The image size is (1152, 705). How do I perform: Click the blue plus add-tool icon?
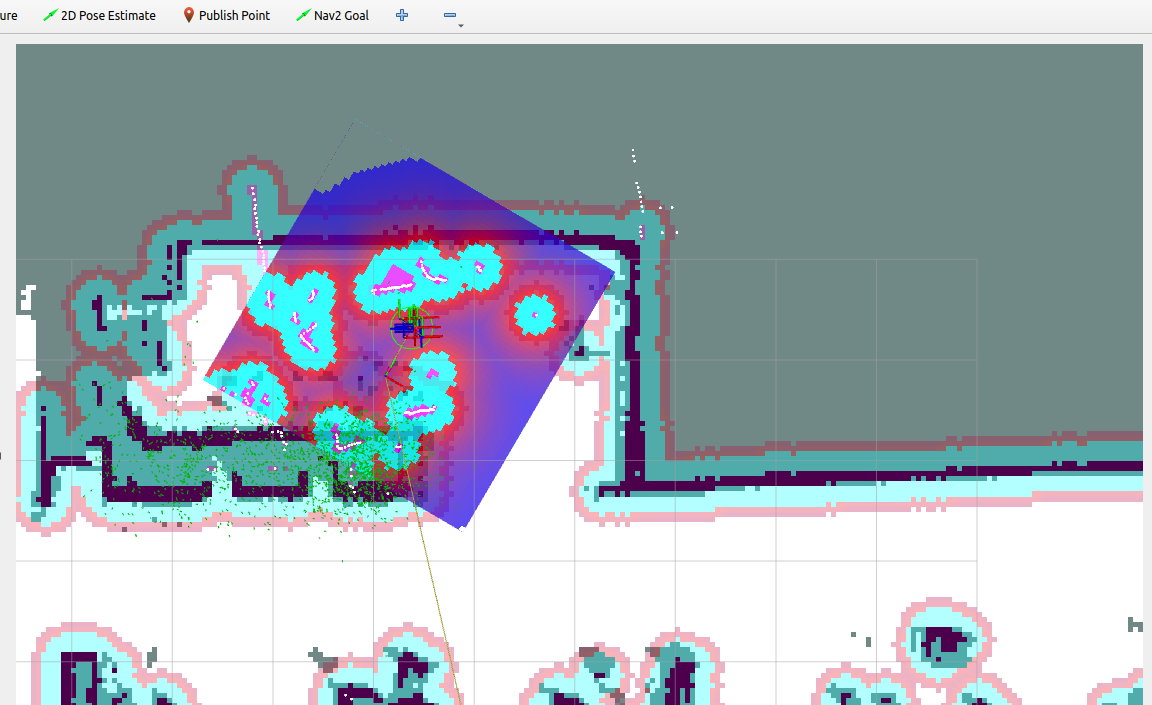[402, 16]
